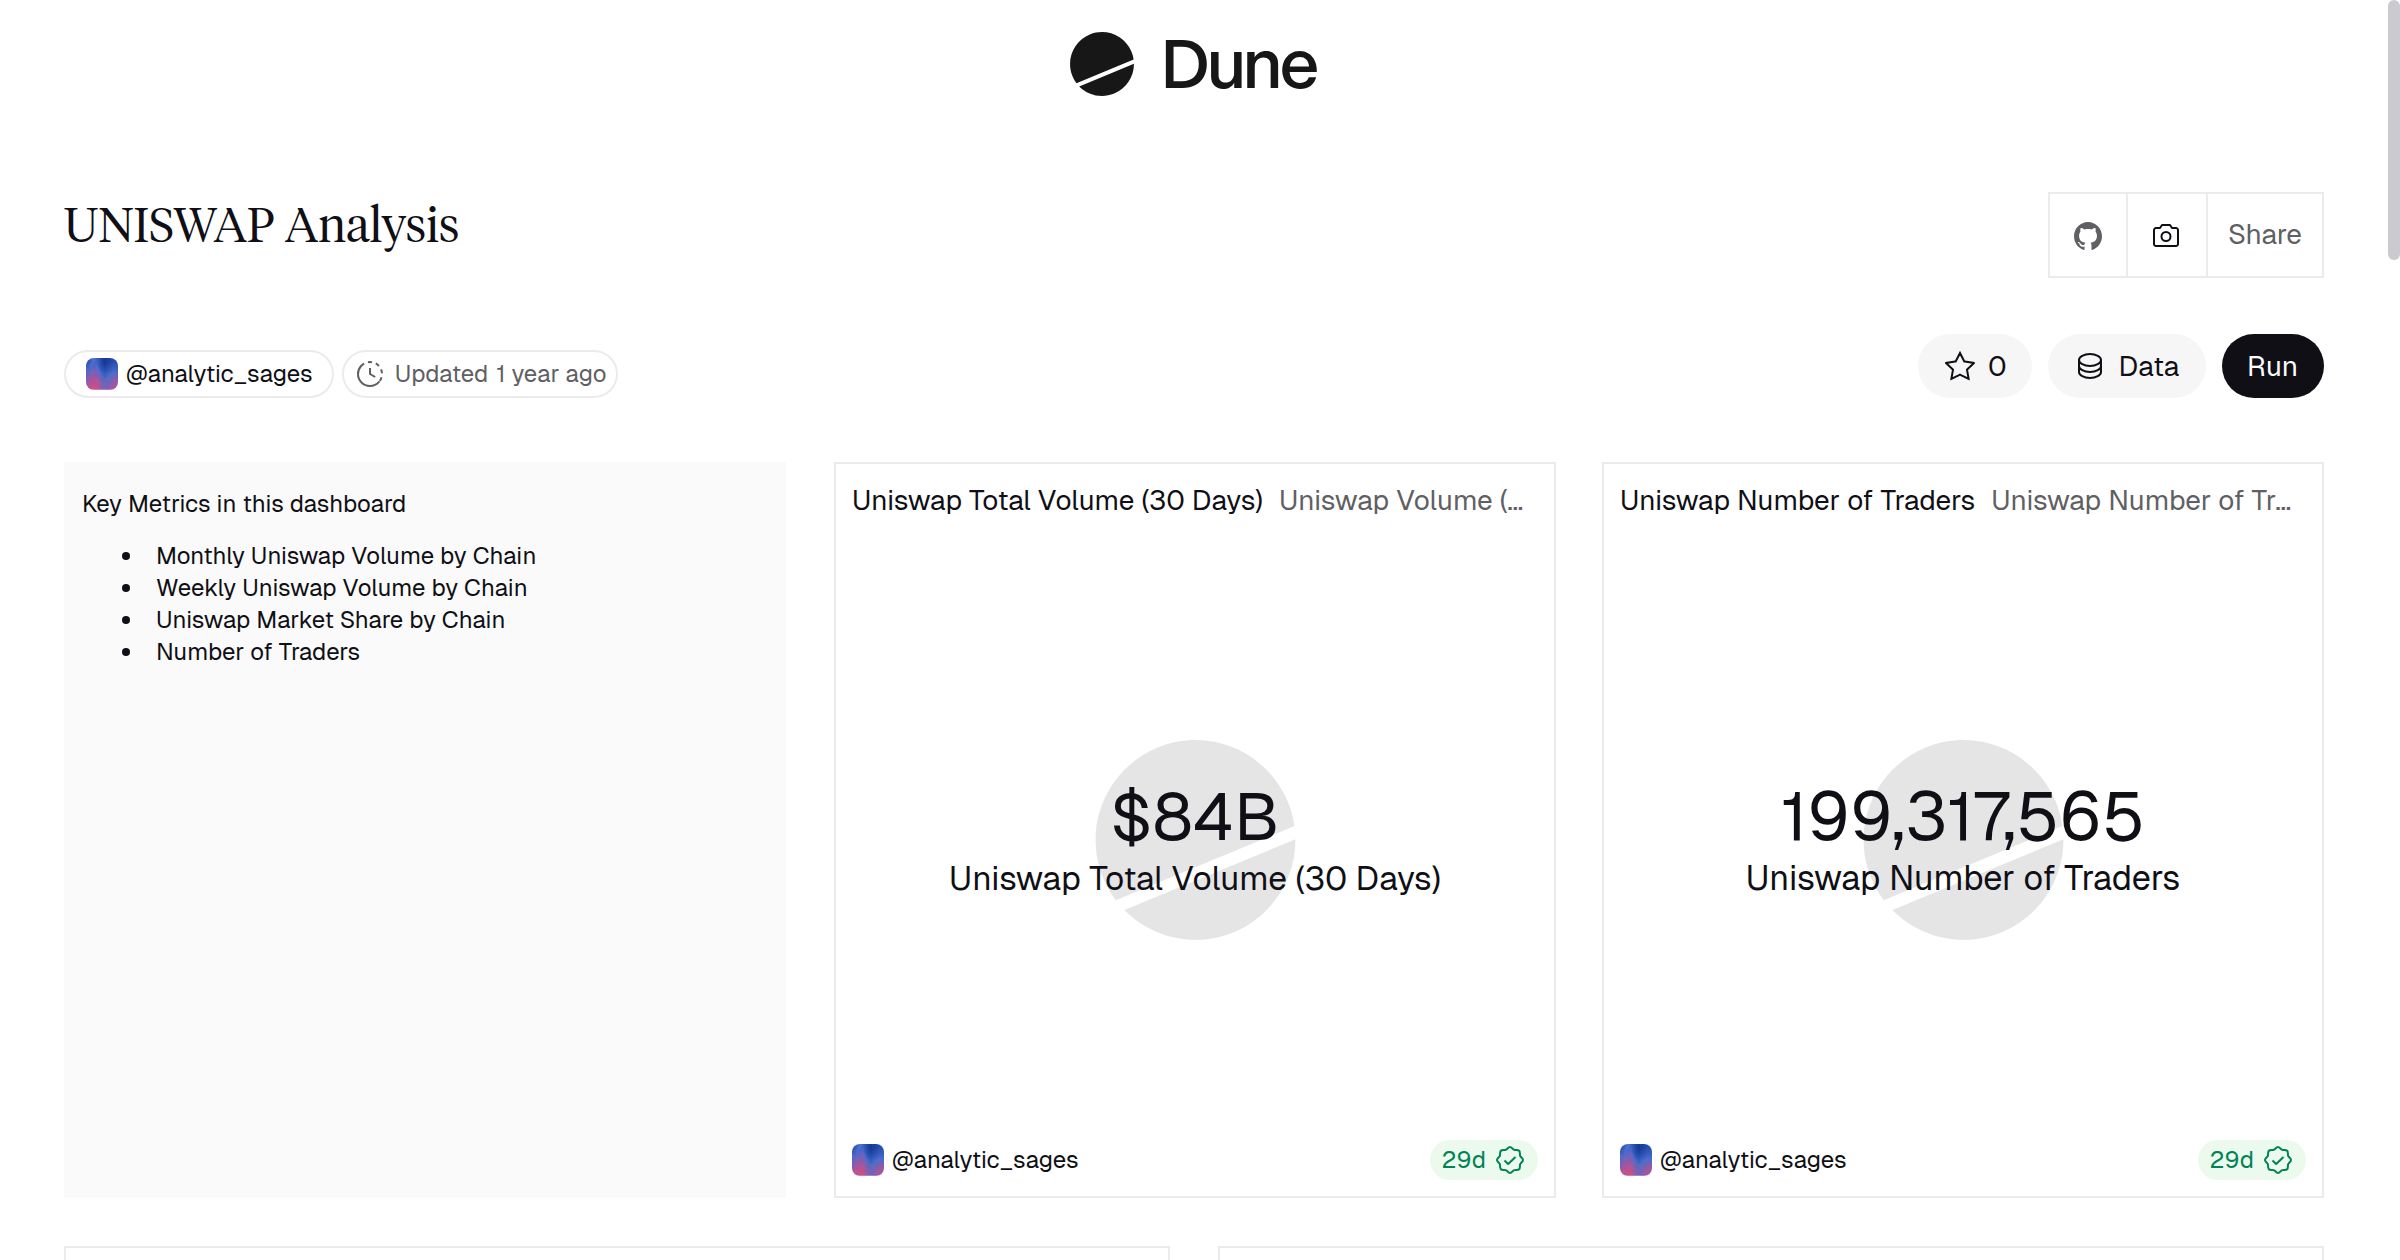Open truncated Uniswap Number of Tr... query link

click(2140, 501)
